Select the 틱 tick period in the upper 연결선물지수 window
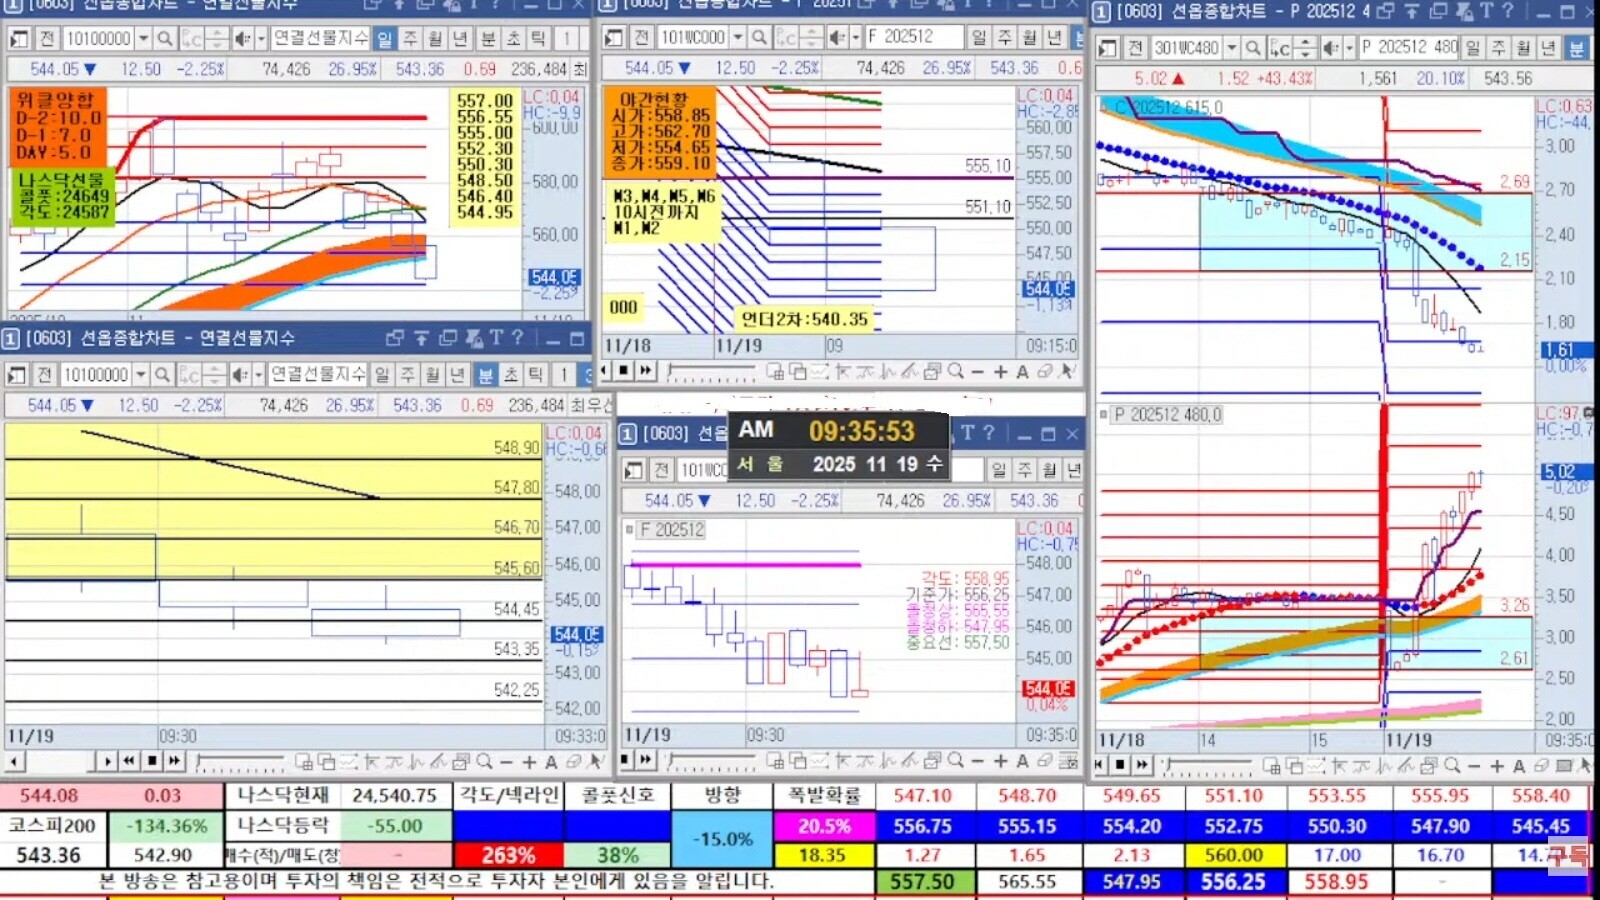This screenshot has height=900, width=1600. pyautogui.click(x=538, y=39)
